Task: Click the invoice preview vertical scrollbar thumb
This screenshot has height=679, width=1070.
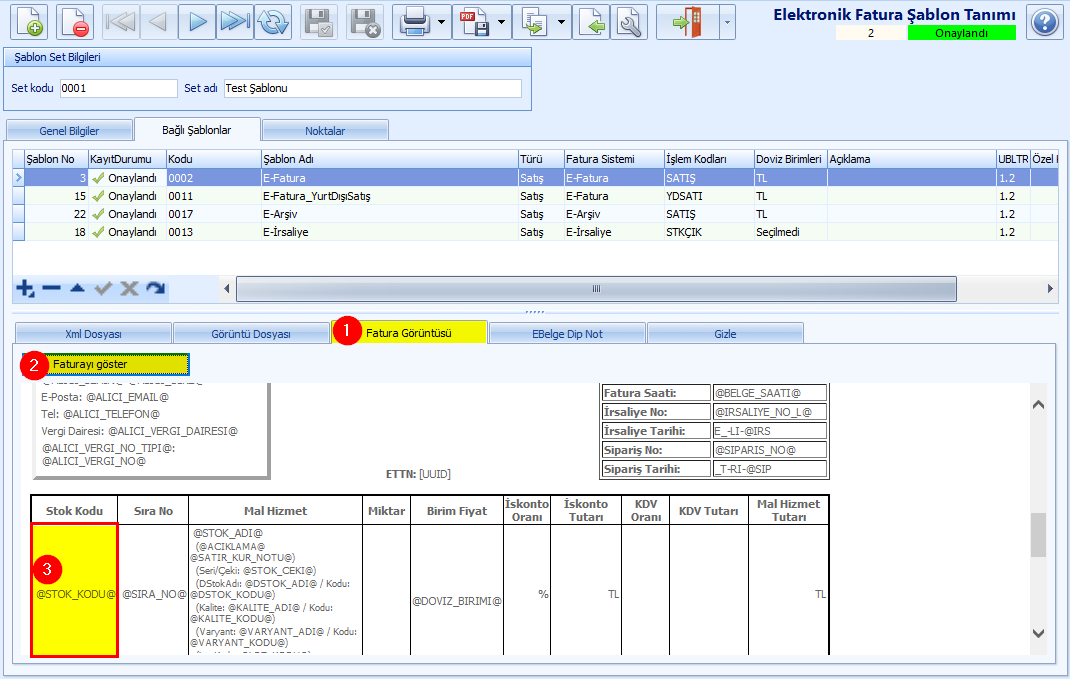Action: (1039, 535)
